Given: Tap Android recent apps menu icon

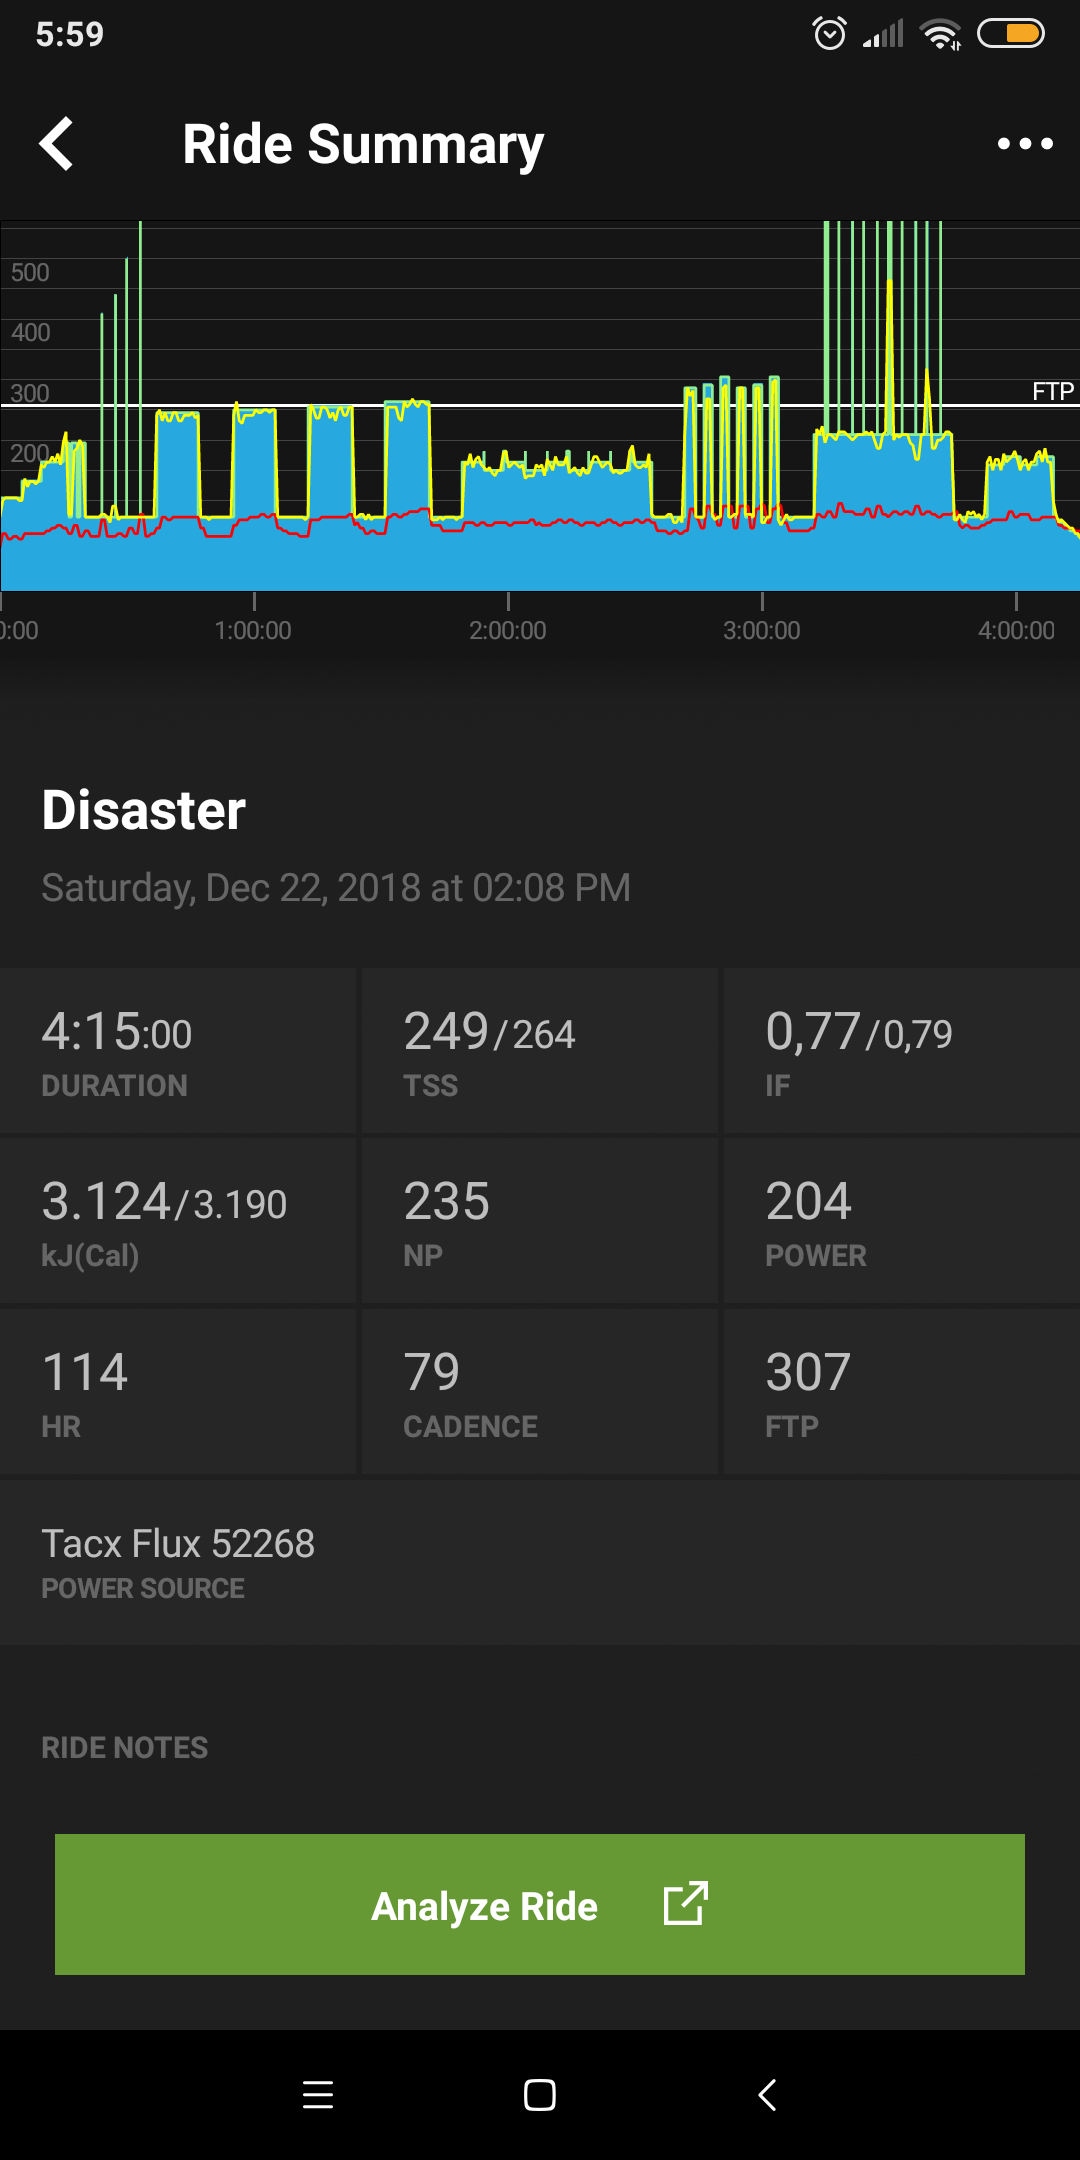Looking at the screenshot, I should pos(318,2094).
